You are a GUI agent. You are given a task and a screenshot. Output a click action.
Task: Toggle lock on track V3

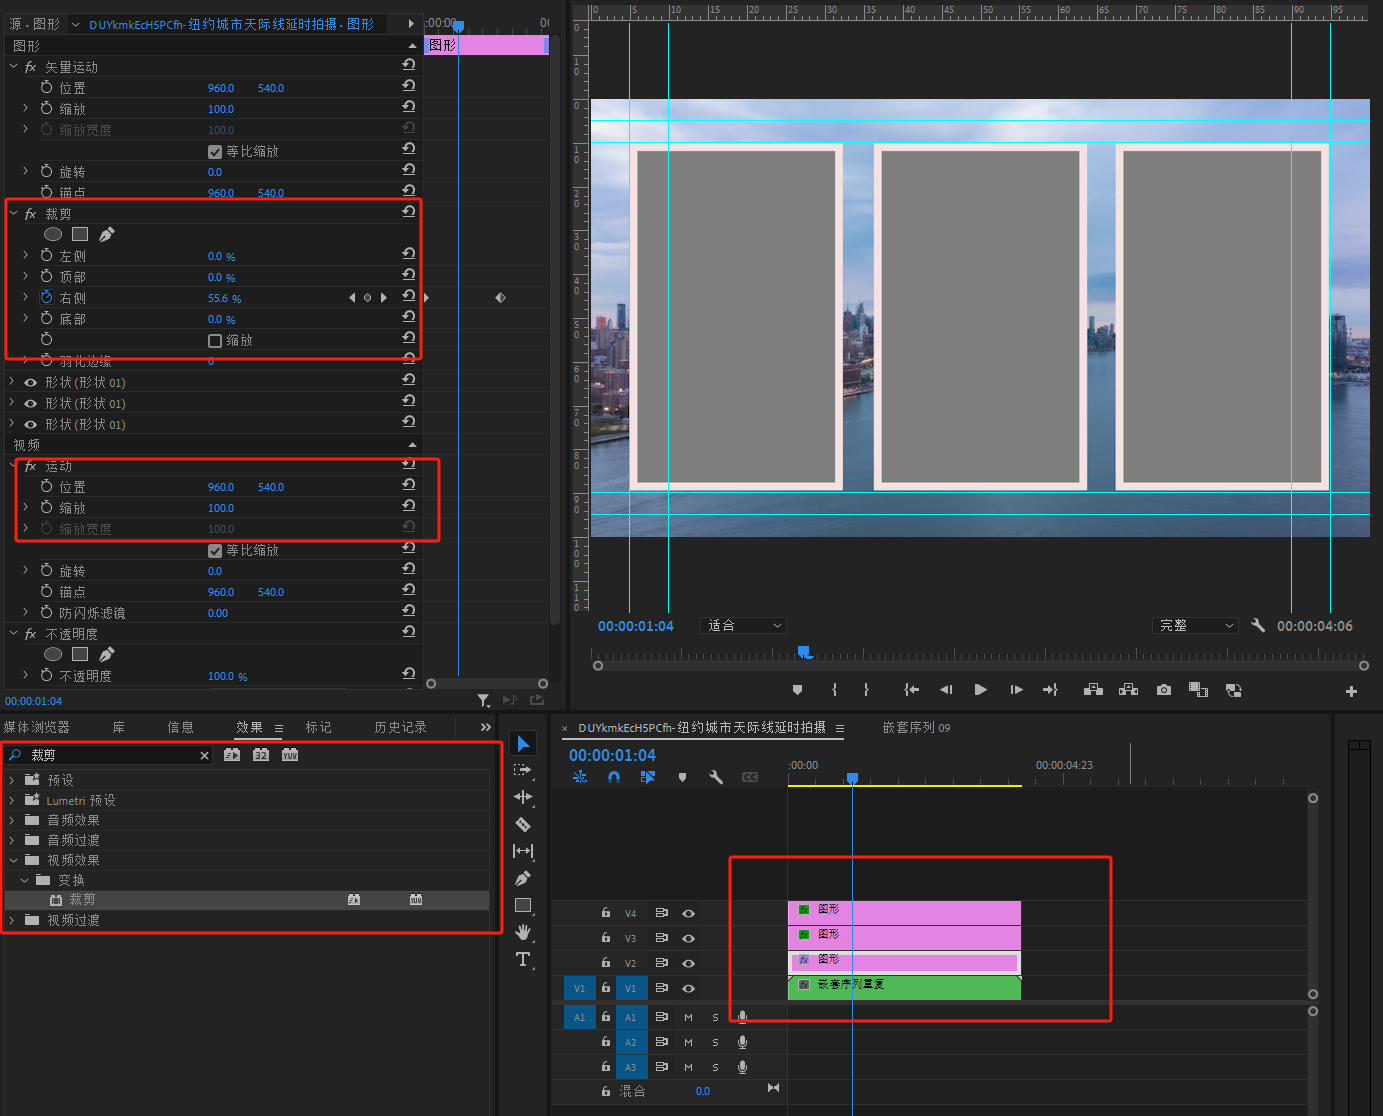click(x=605, y=938)
